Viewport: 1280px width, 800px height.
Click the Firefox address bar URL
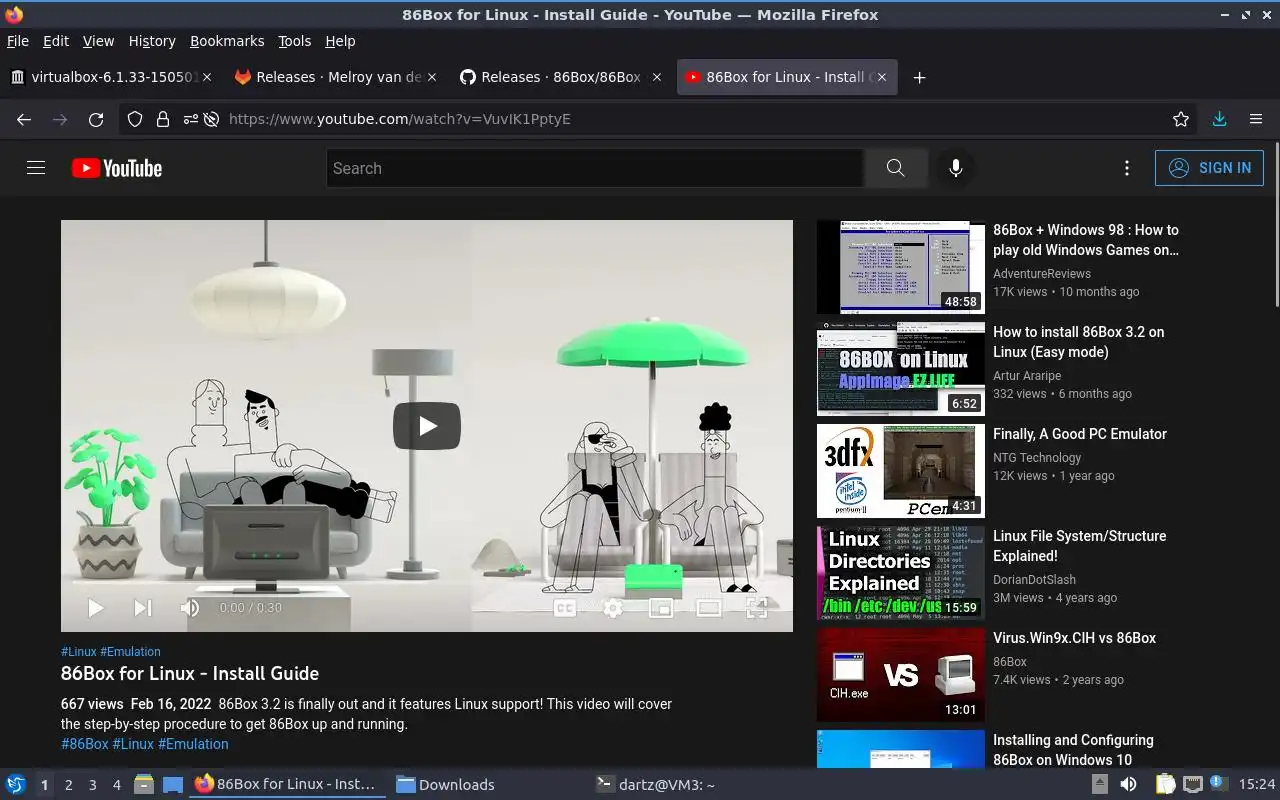400,119
